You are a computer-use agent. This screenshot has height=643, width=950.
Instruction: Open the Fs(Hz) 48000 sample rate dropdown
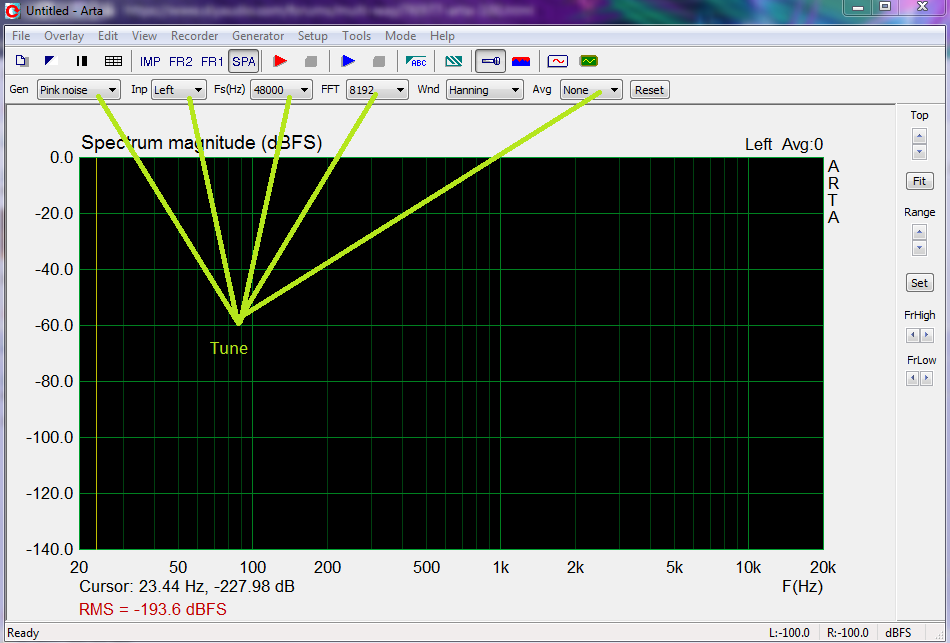(281, 90)
